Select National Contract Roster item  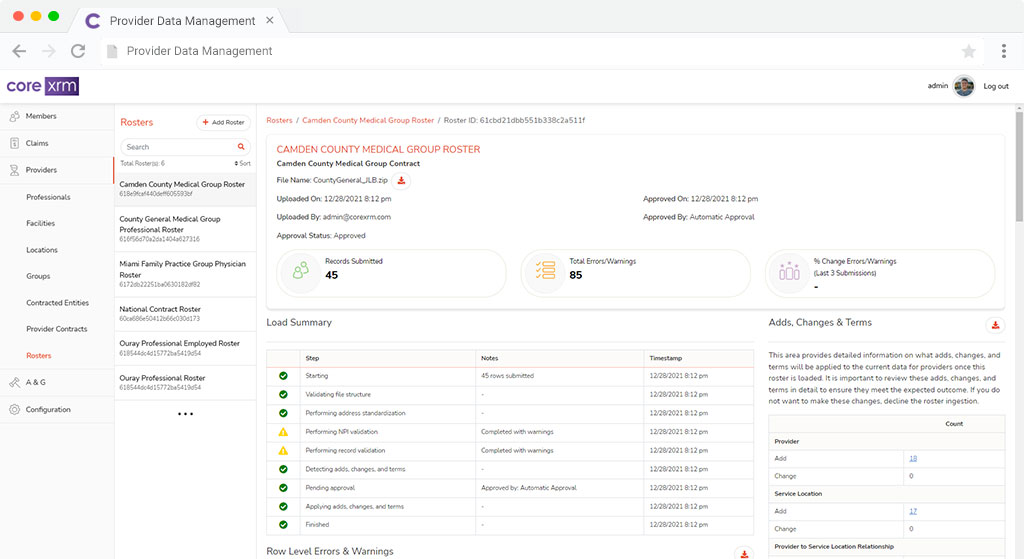click(185, 313)
